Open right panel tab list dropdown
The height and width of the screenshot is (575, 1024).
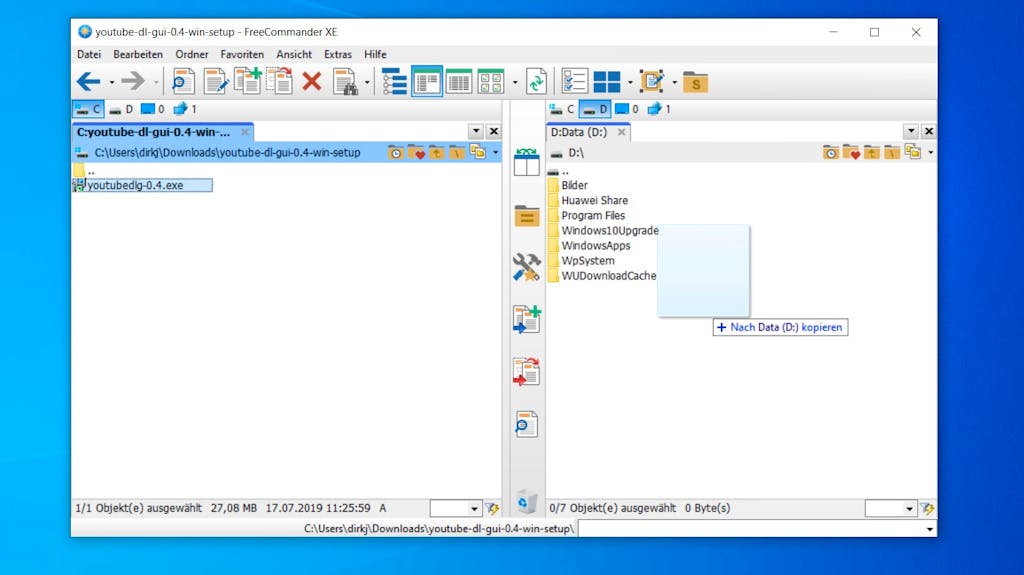(x=911, y=131)
